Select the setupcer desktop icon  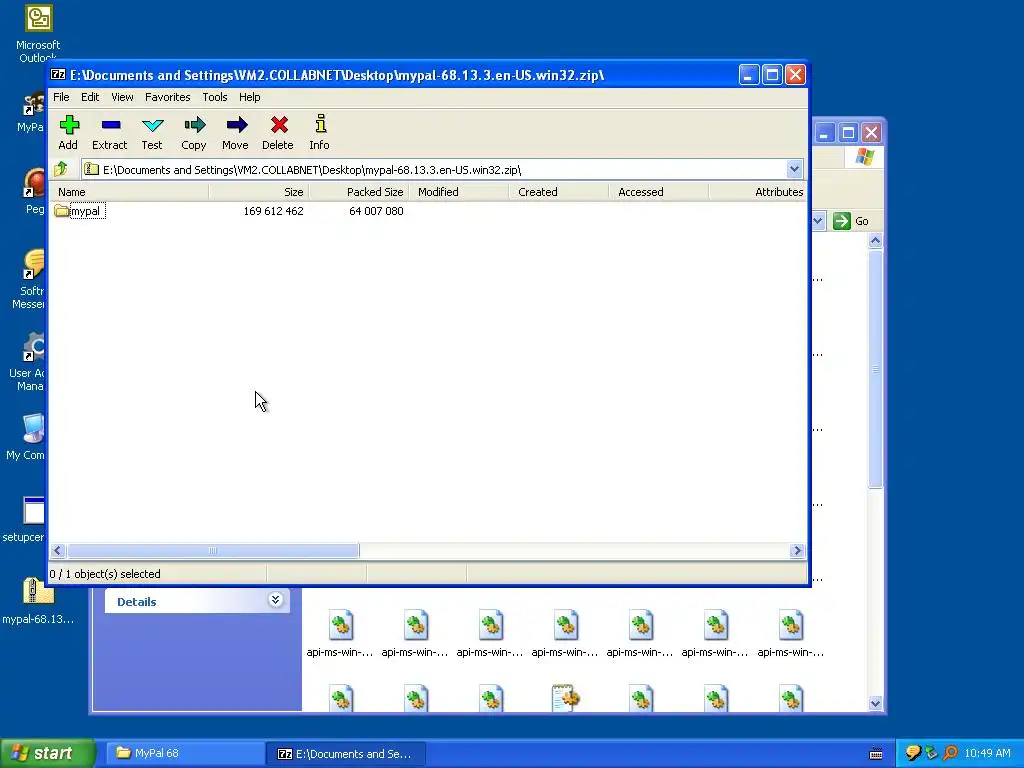pos(25,519)
